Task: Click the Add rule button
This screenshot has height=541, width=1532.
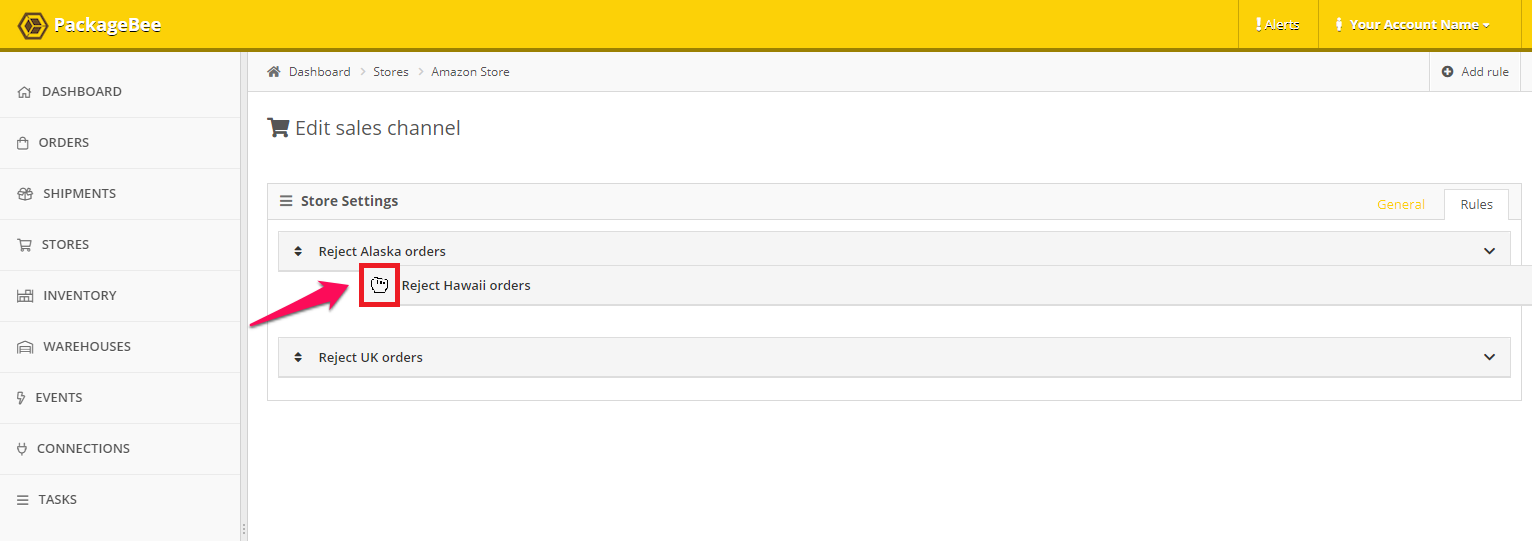Action: (1475, 72)
